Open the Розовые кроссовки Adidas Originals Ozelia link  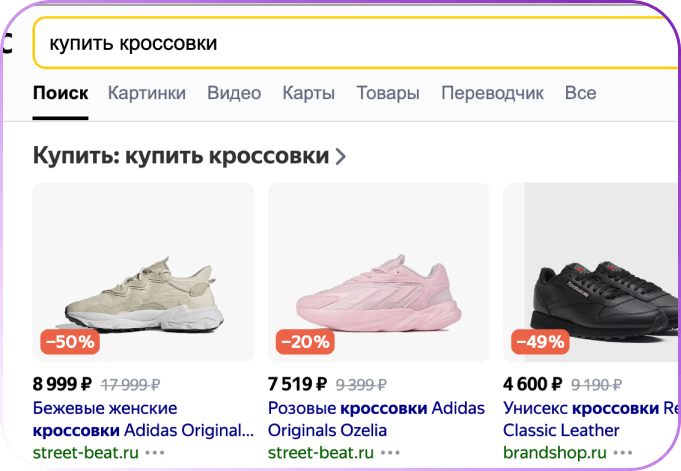click(x=376, y=419)
